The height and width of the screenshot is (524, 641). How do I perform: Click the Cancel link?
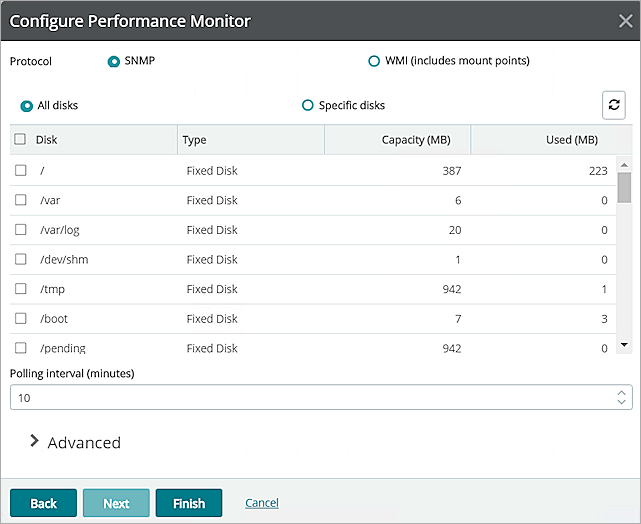point(262,503)
